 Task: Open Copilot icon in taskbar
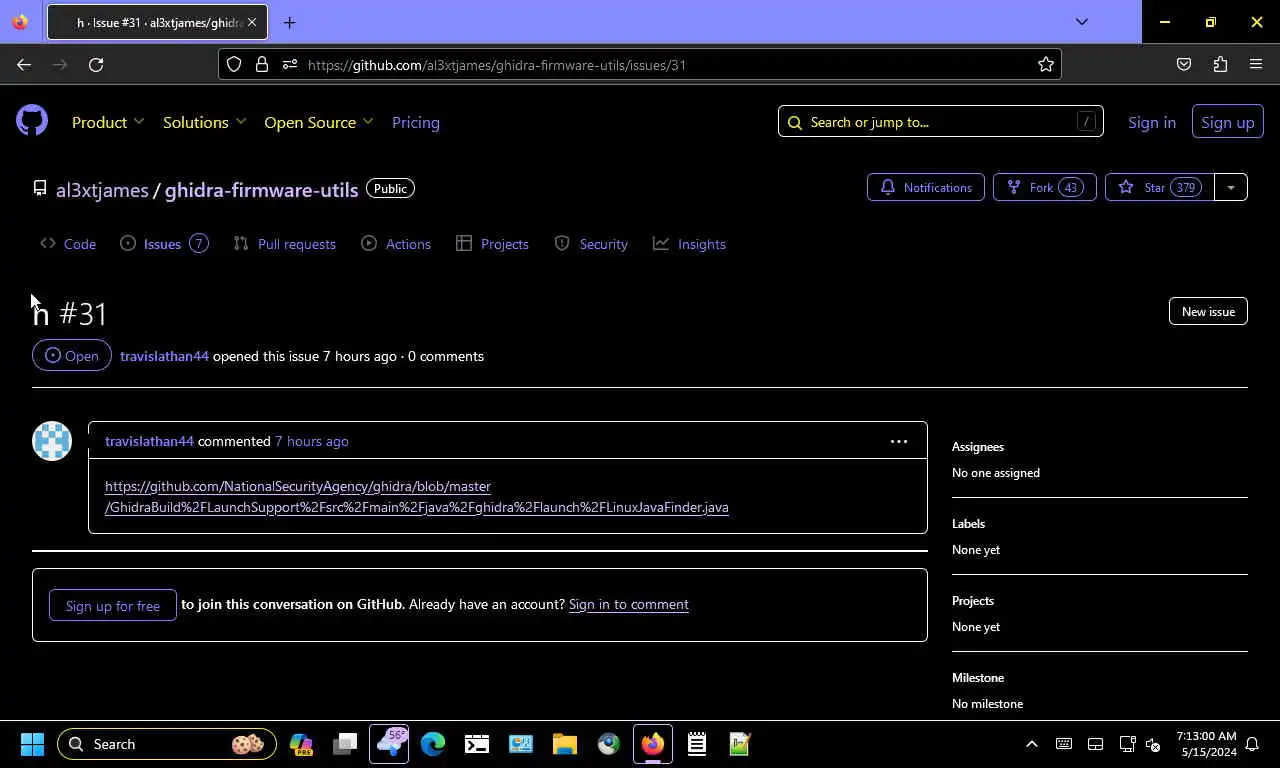pyautogui.click(x=301, y=744)
